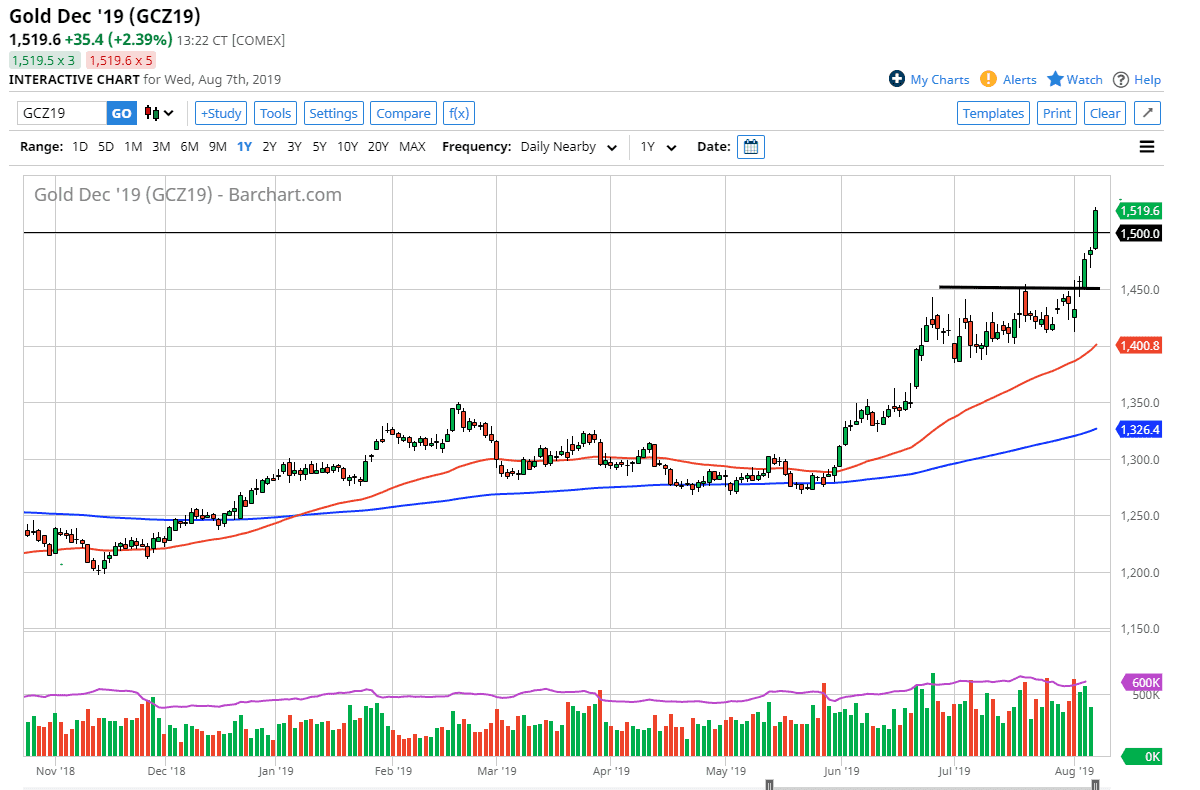Screen dimensions: 1200x790
Task: Click the My Charts plus icon
Action: click(x=897, y=79)
